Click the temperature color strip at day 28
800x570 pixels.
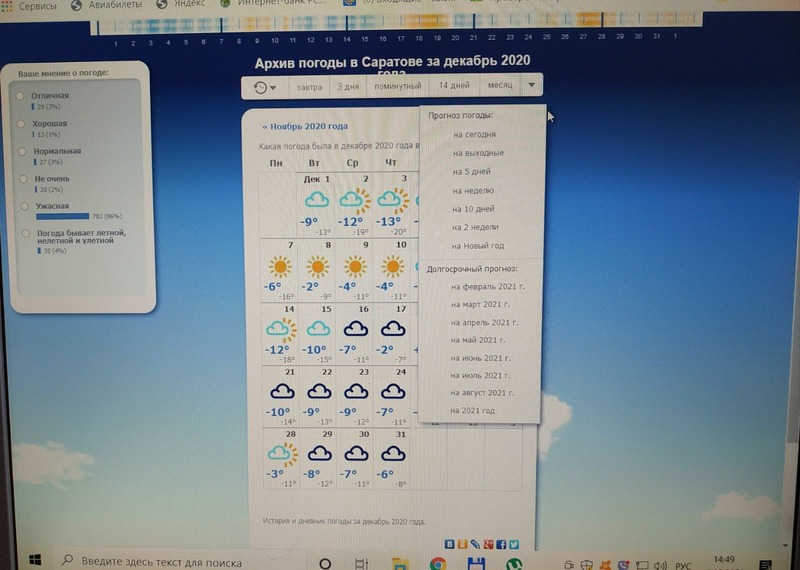tap(602, 20)
